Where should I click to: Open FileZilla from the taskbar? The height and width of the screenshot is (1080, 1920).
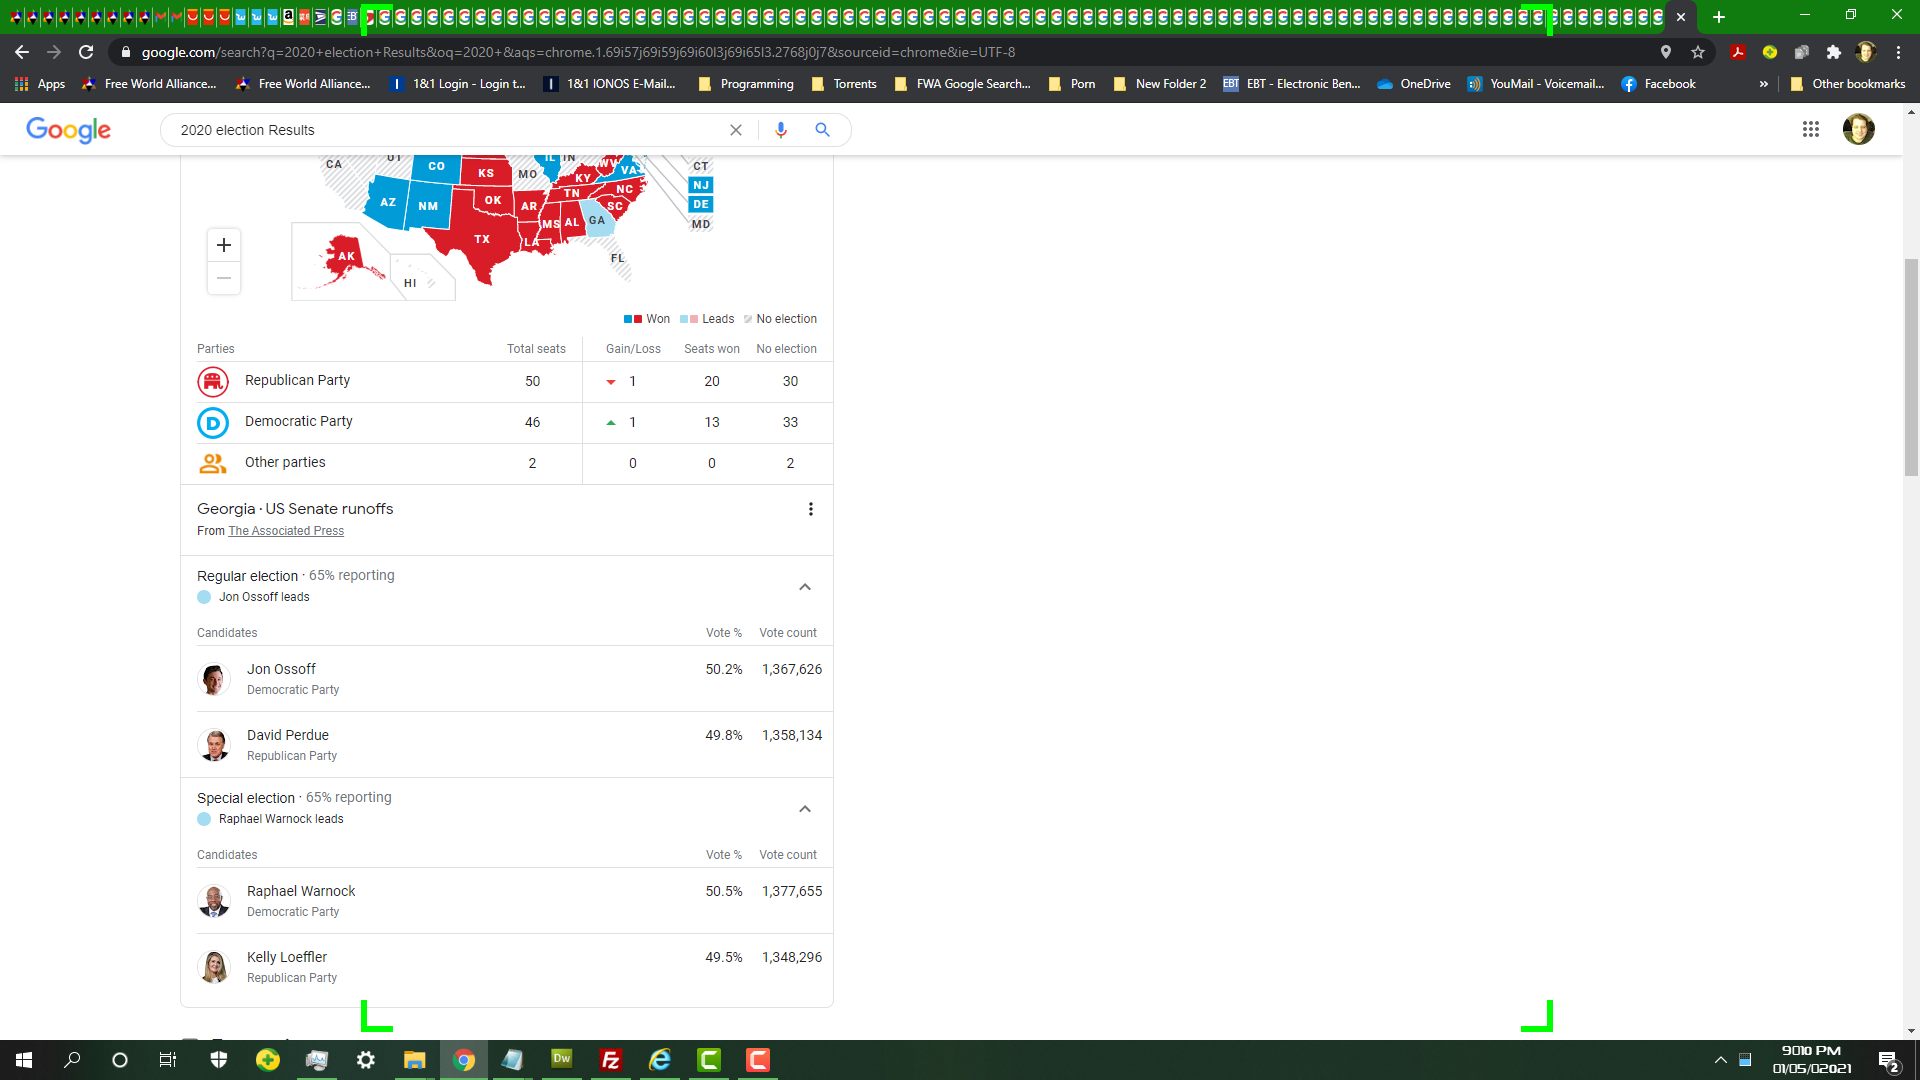pos(610,1060)
